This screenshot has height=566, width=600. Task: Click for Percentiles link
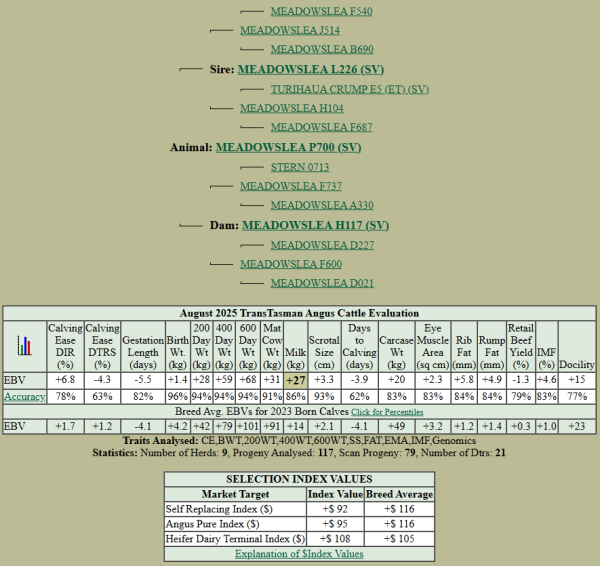pyautogui.click(x=387, y=412)
